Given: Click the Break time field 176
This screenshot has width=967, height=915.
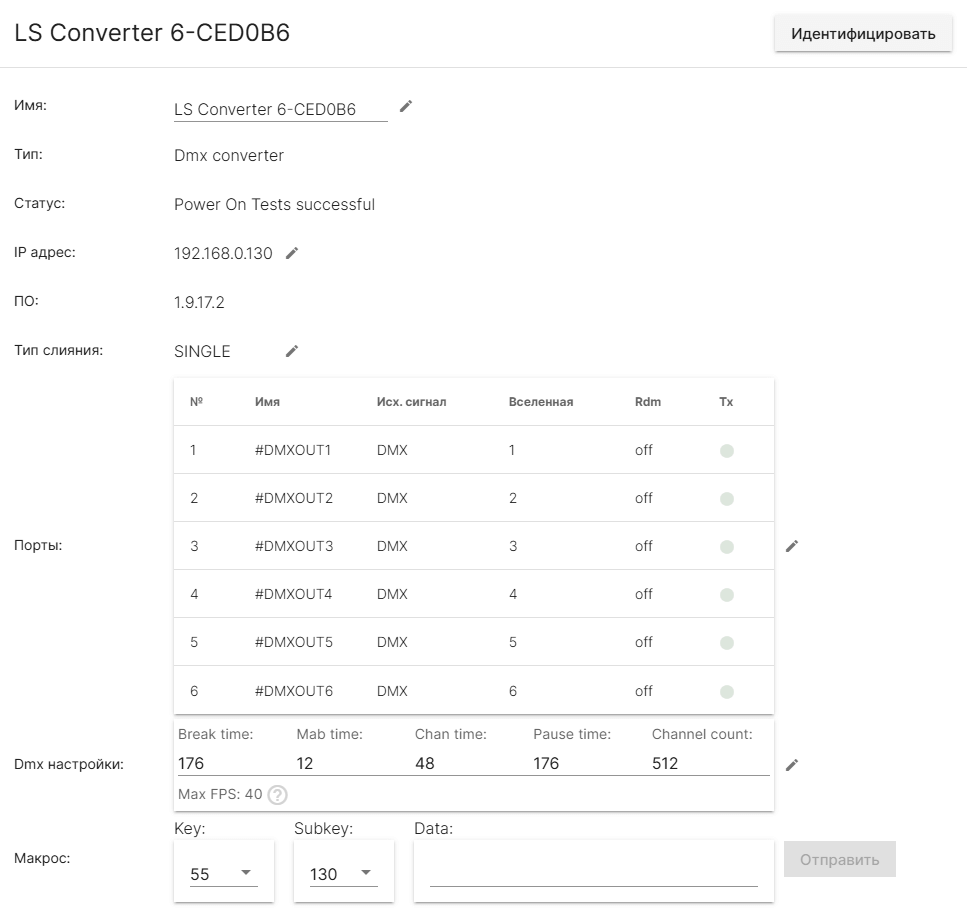Looking at the screenshot, I should tap(237, 763).
